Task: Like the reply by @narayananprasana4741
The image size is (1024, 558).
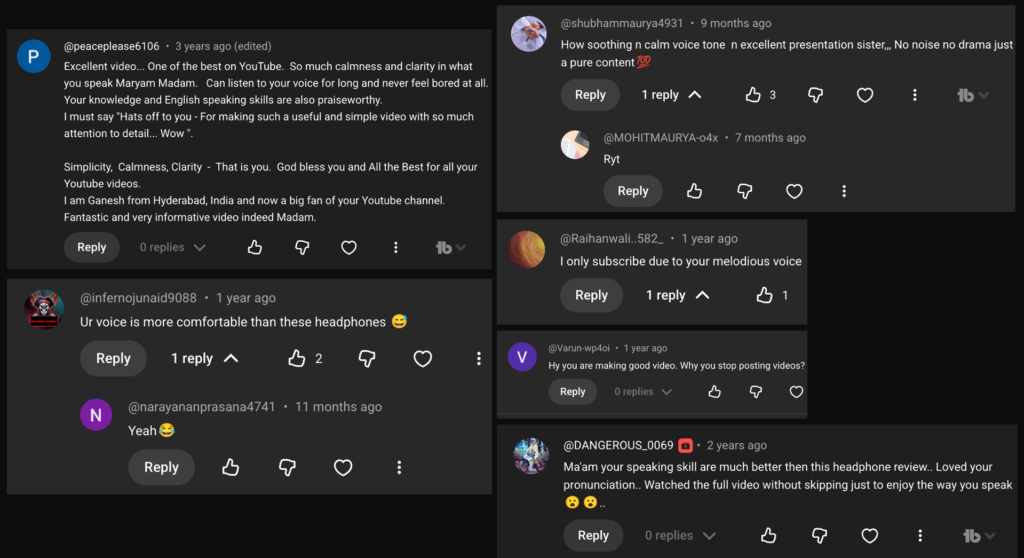Action: 231,467
